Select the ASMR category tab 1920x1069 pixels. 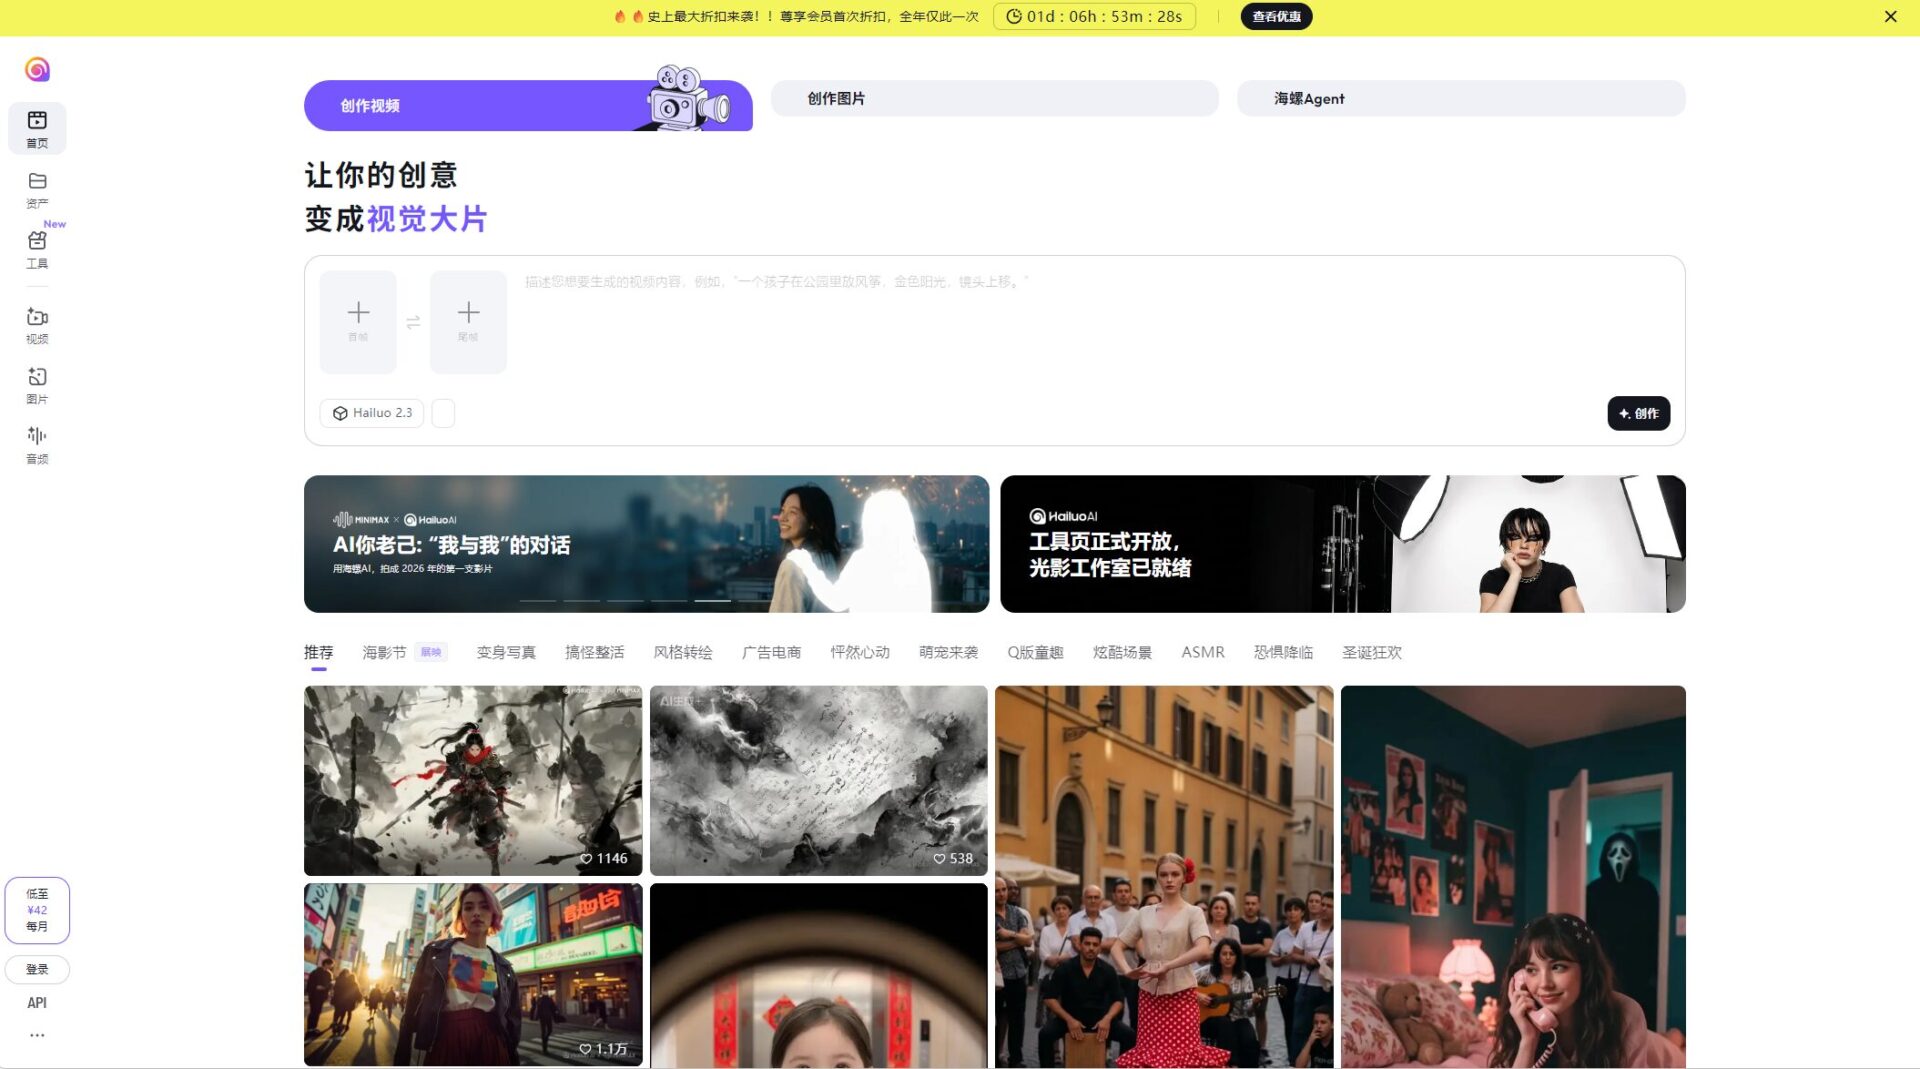click(1202, 652)
